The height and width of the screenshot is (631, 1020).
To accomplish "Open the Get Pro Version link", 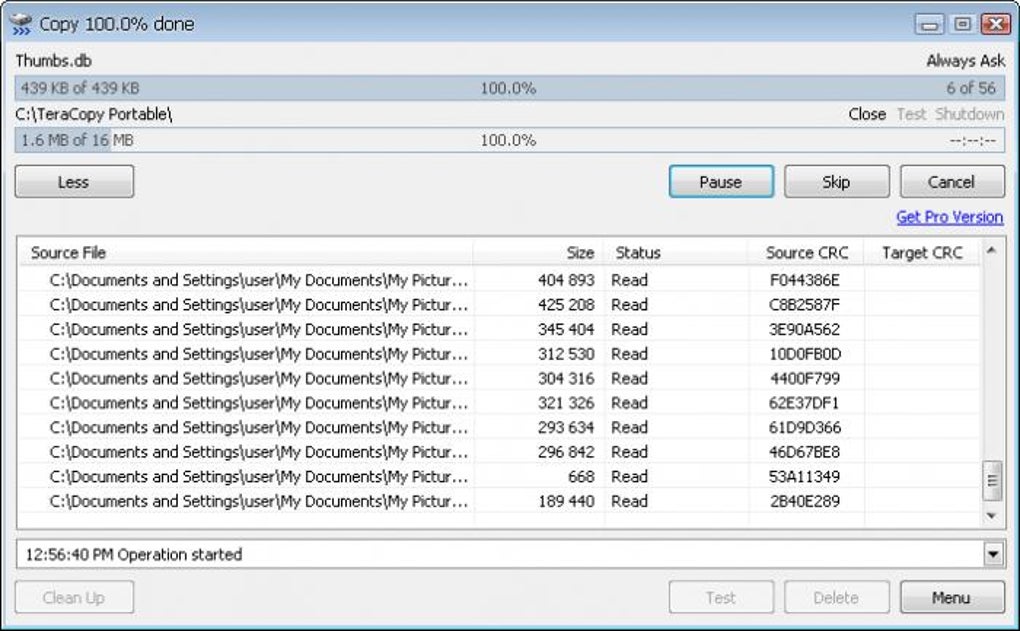I will point(949,217).
